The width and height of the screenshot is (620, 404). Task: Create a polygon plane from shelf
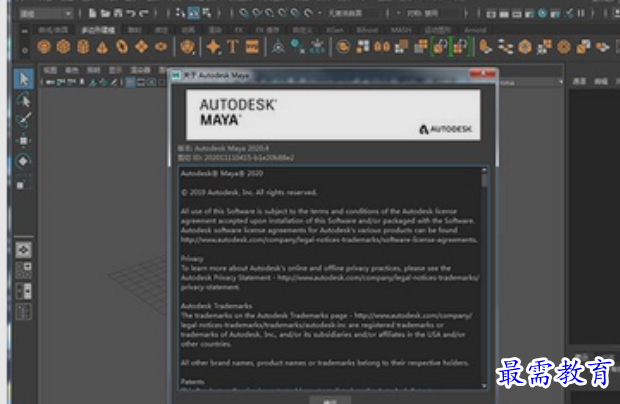[x=142, y=47]
